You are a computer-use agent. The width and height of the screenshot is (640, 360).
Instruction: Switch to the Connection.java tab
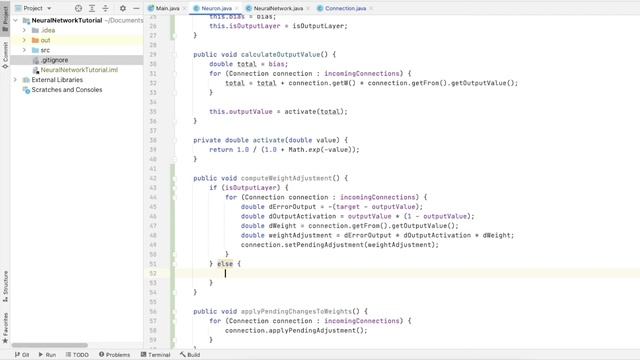tap(345, 8)
